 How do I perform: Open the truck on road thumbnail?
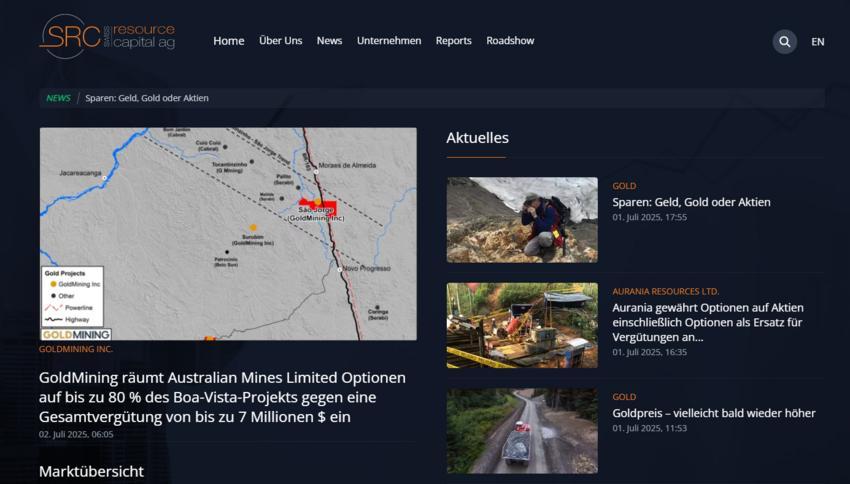pos(522,431)
